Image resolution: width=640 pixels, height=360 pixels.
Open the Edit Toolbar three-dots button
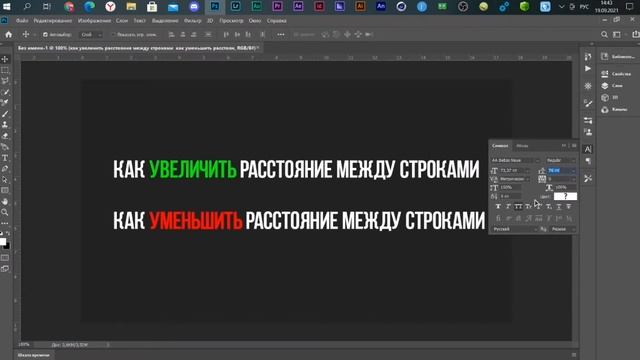pyautogui.click(x=5, y=223)
